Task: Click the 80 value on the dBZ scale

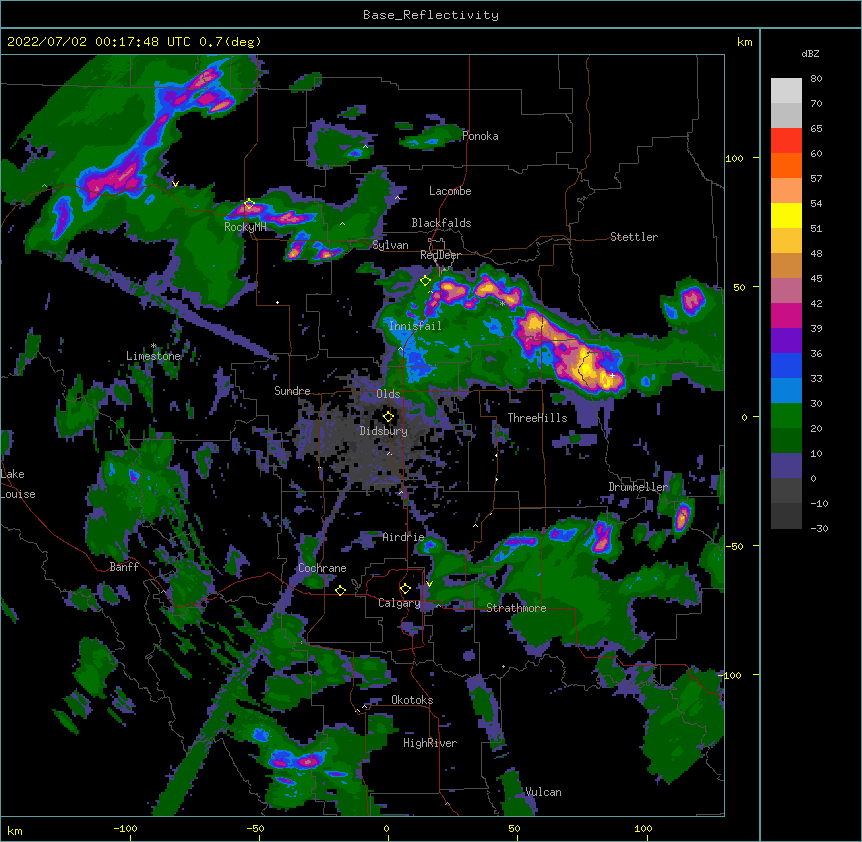Action: tap(816, 79)
